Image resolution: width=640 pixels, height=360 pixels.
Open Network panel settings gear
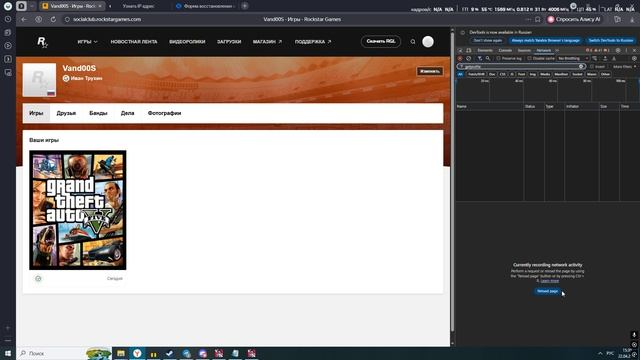point(634,58)
